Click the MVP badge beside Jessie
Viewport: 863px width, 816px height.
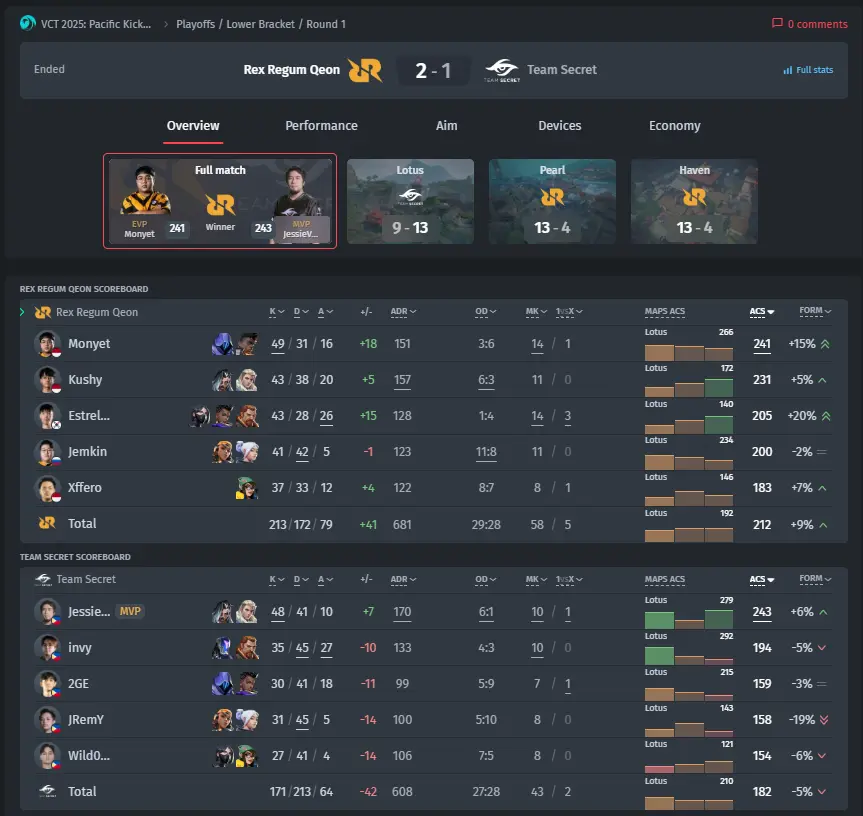coord(130,611)
